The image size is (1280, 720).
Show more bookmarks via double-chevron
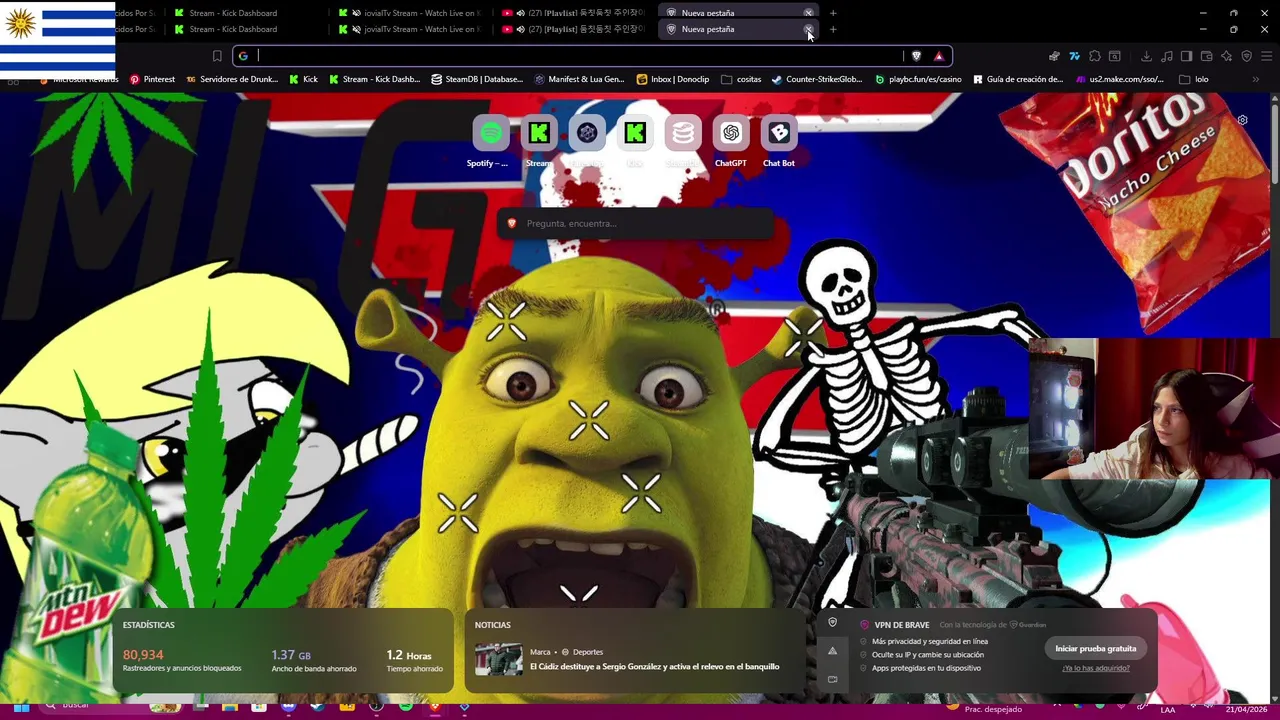coord(1256,79)
